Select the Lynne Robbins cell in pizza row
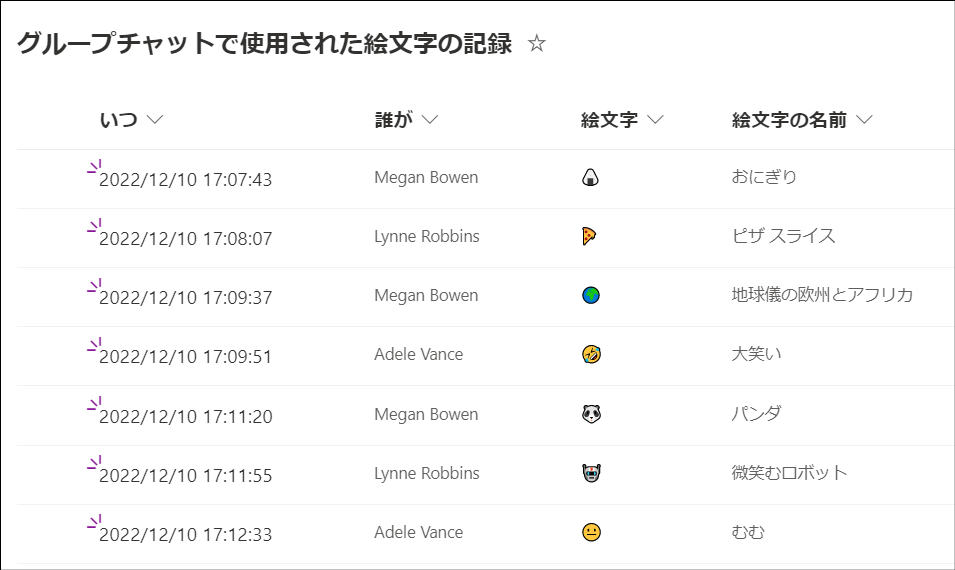 pos(427,236)
